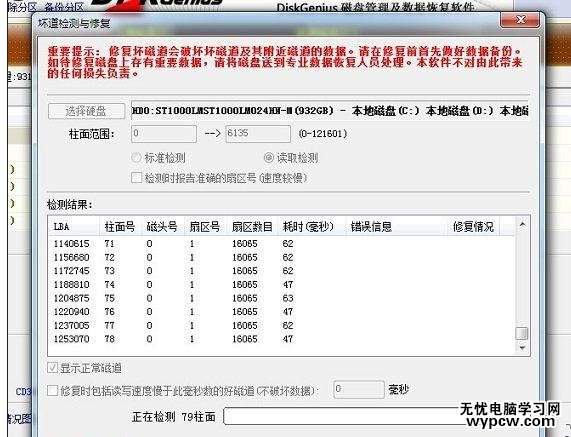
Task: Click the LBA column header
Action: pyautogui.click(x=74, y=227)
